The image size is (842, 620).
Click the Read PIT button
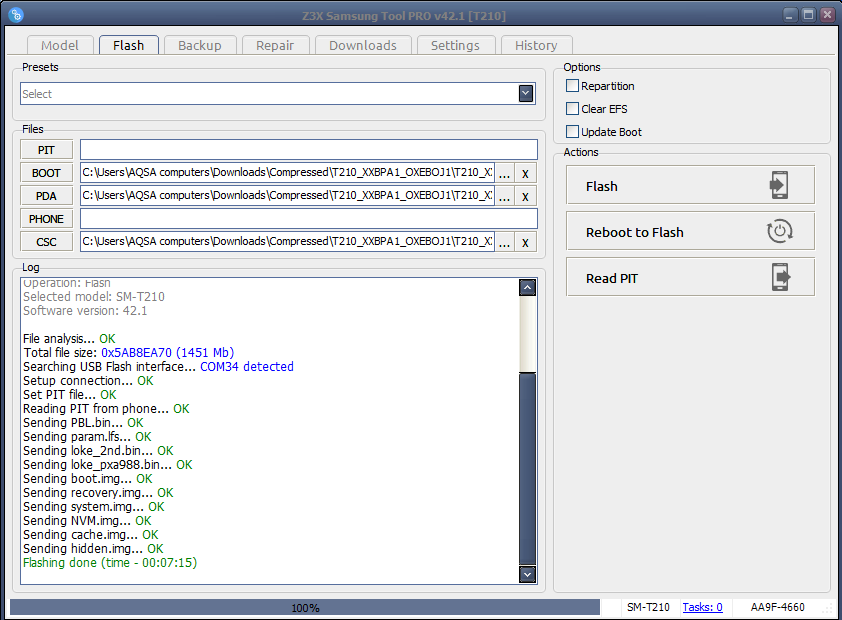point(690,278)
